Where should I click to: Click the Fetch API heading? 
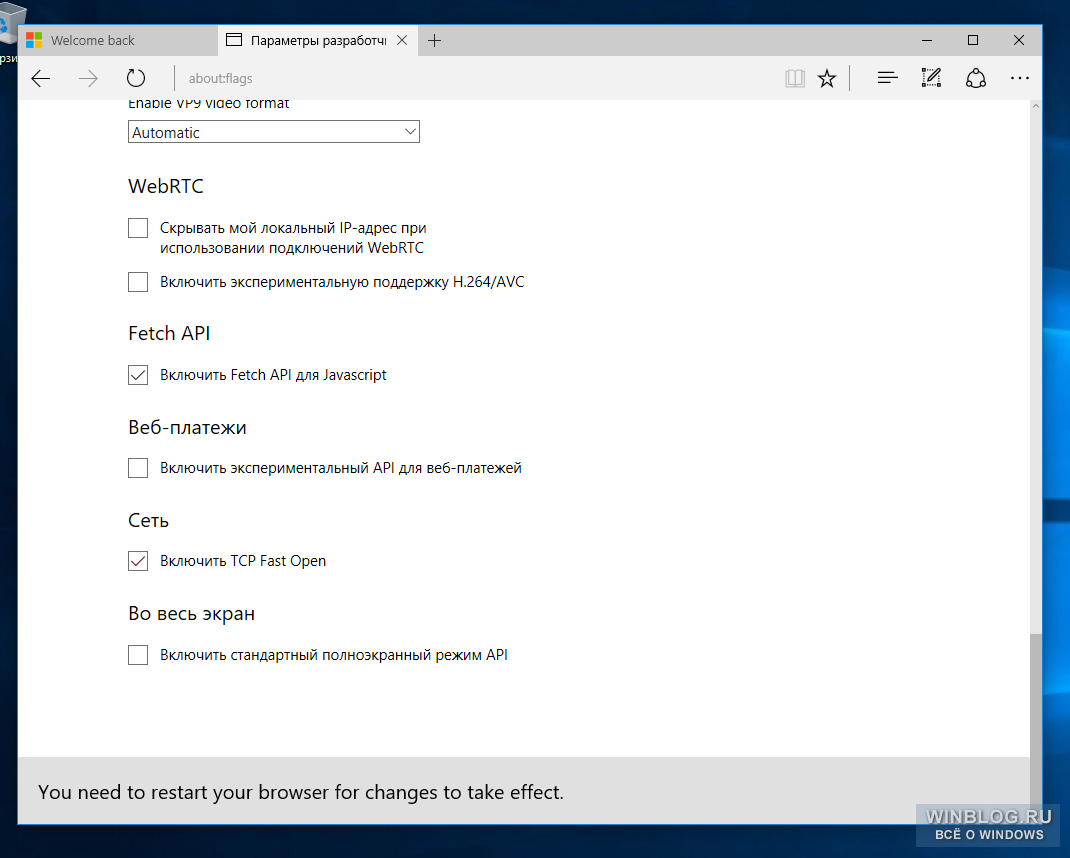click(169, 333)
